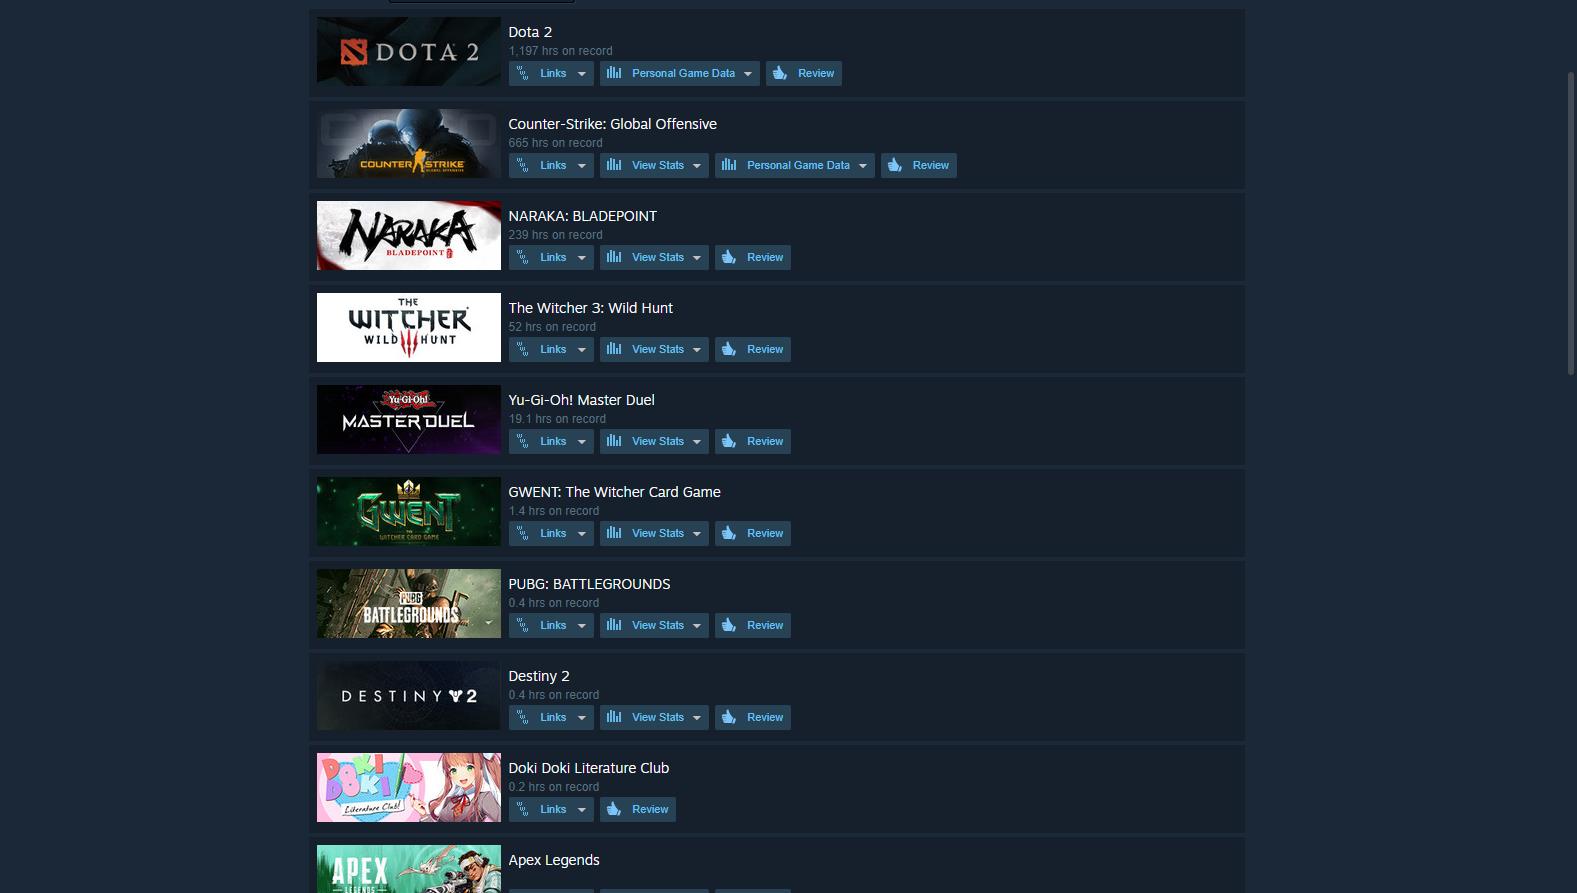Expand the View Stats dropdown for The Witcher 3

pyautogui.click(x=697, y=350)
